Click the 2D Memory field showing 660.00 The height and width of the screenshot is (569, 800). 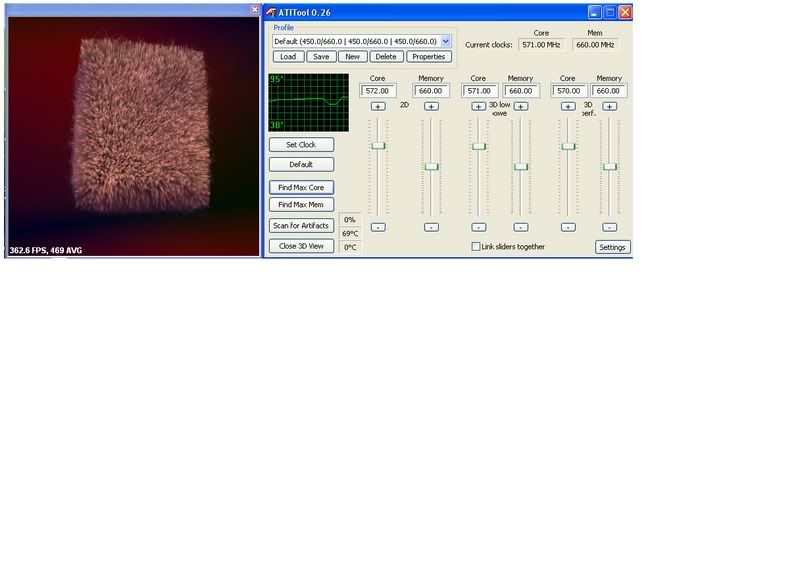pos(431,91)
